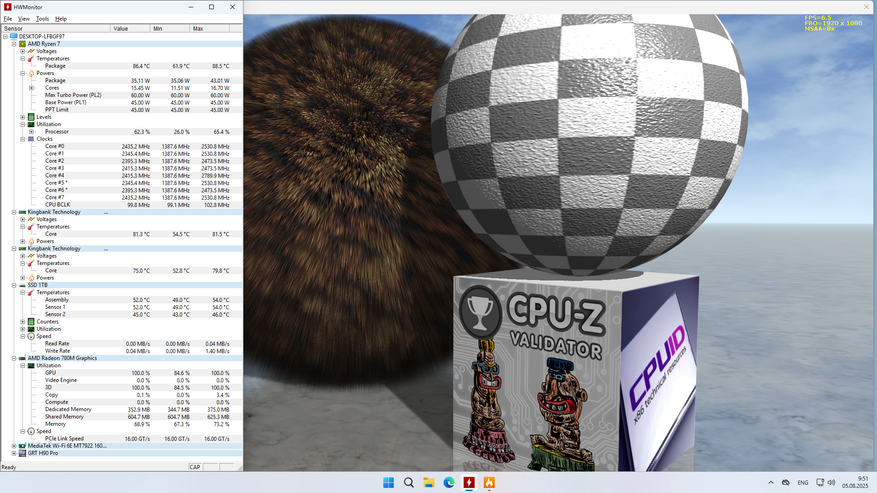Click the ENG language indicator
Viewport: 877px width, 493px height.
click(803, 482)
